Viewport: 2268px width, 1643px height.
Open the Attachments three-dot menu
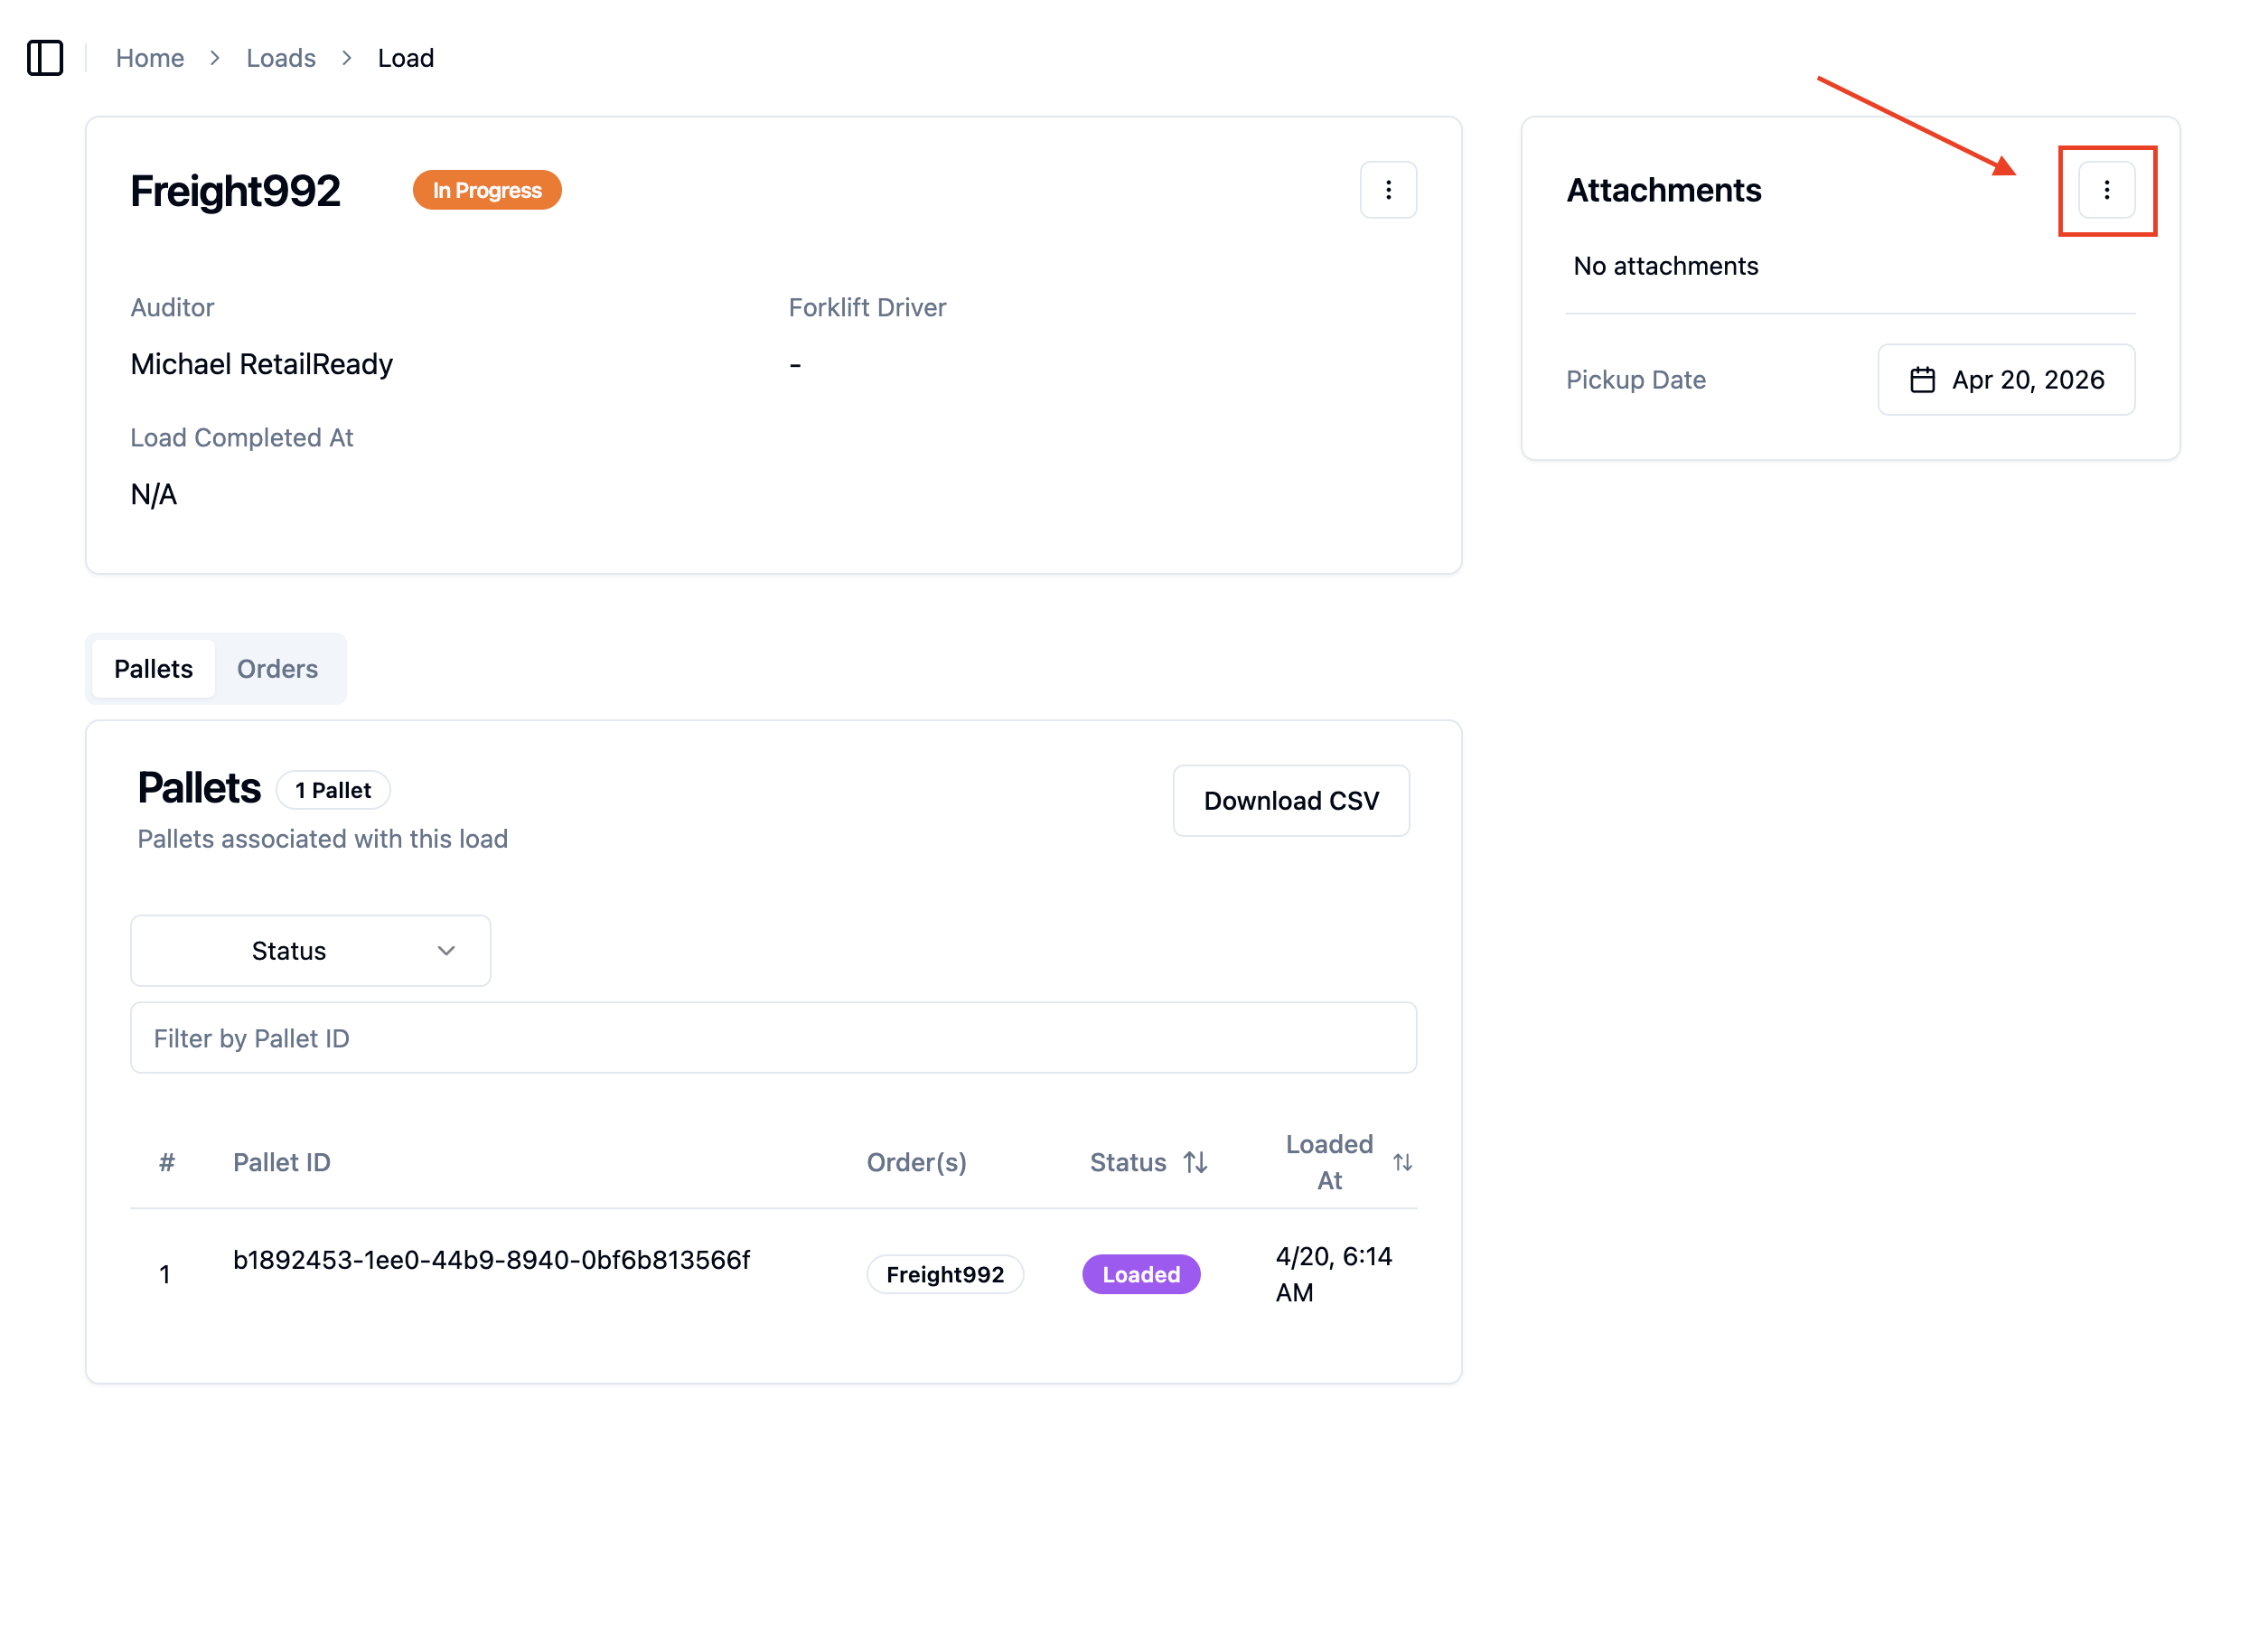tap(2106, 190)
